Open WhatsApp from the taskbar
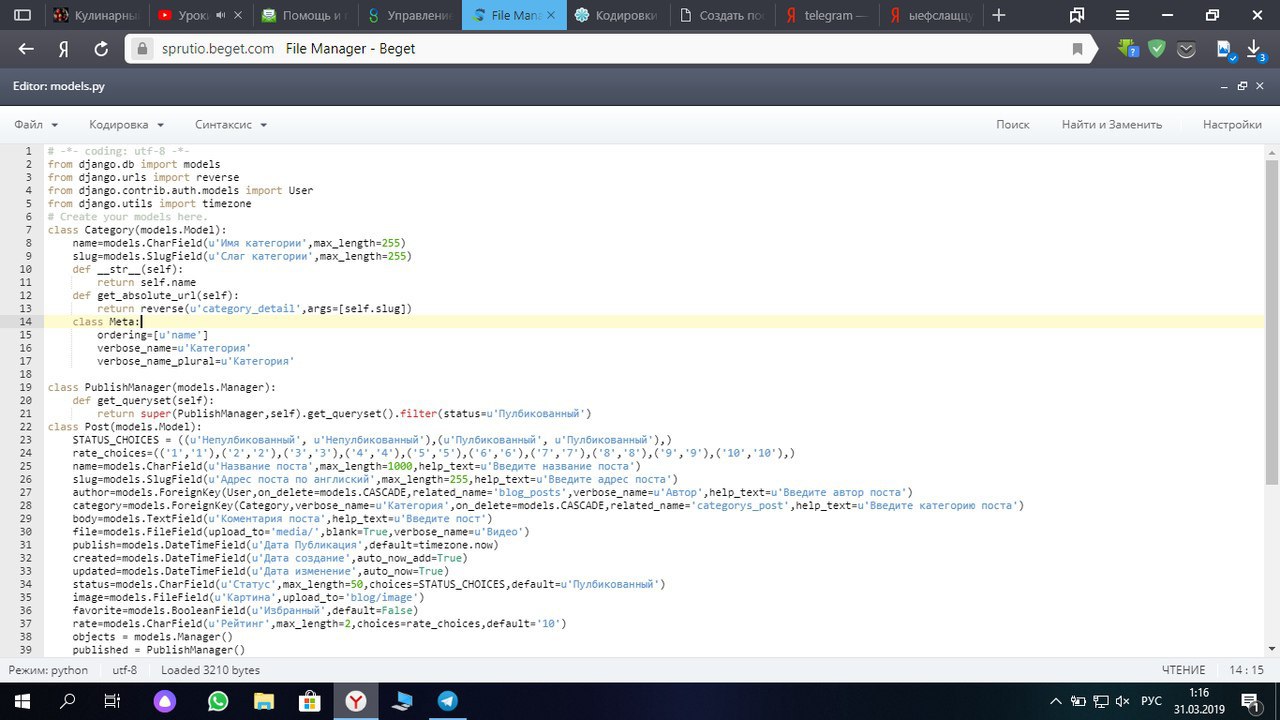Viewport: 1280px width, 720px height. pos(218,701)
